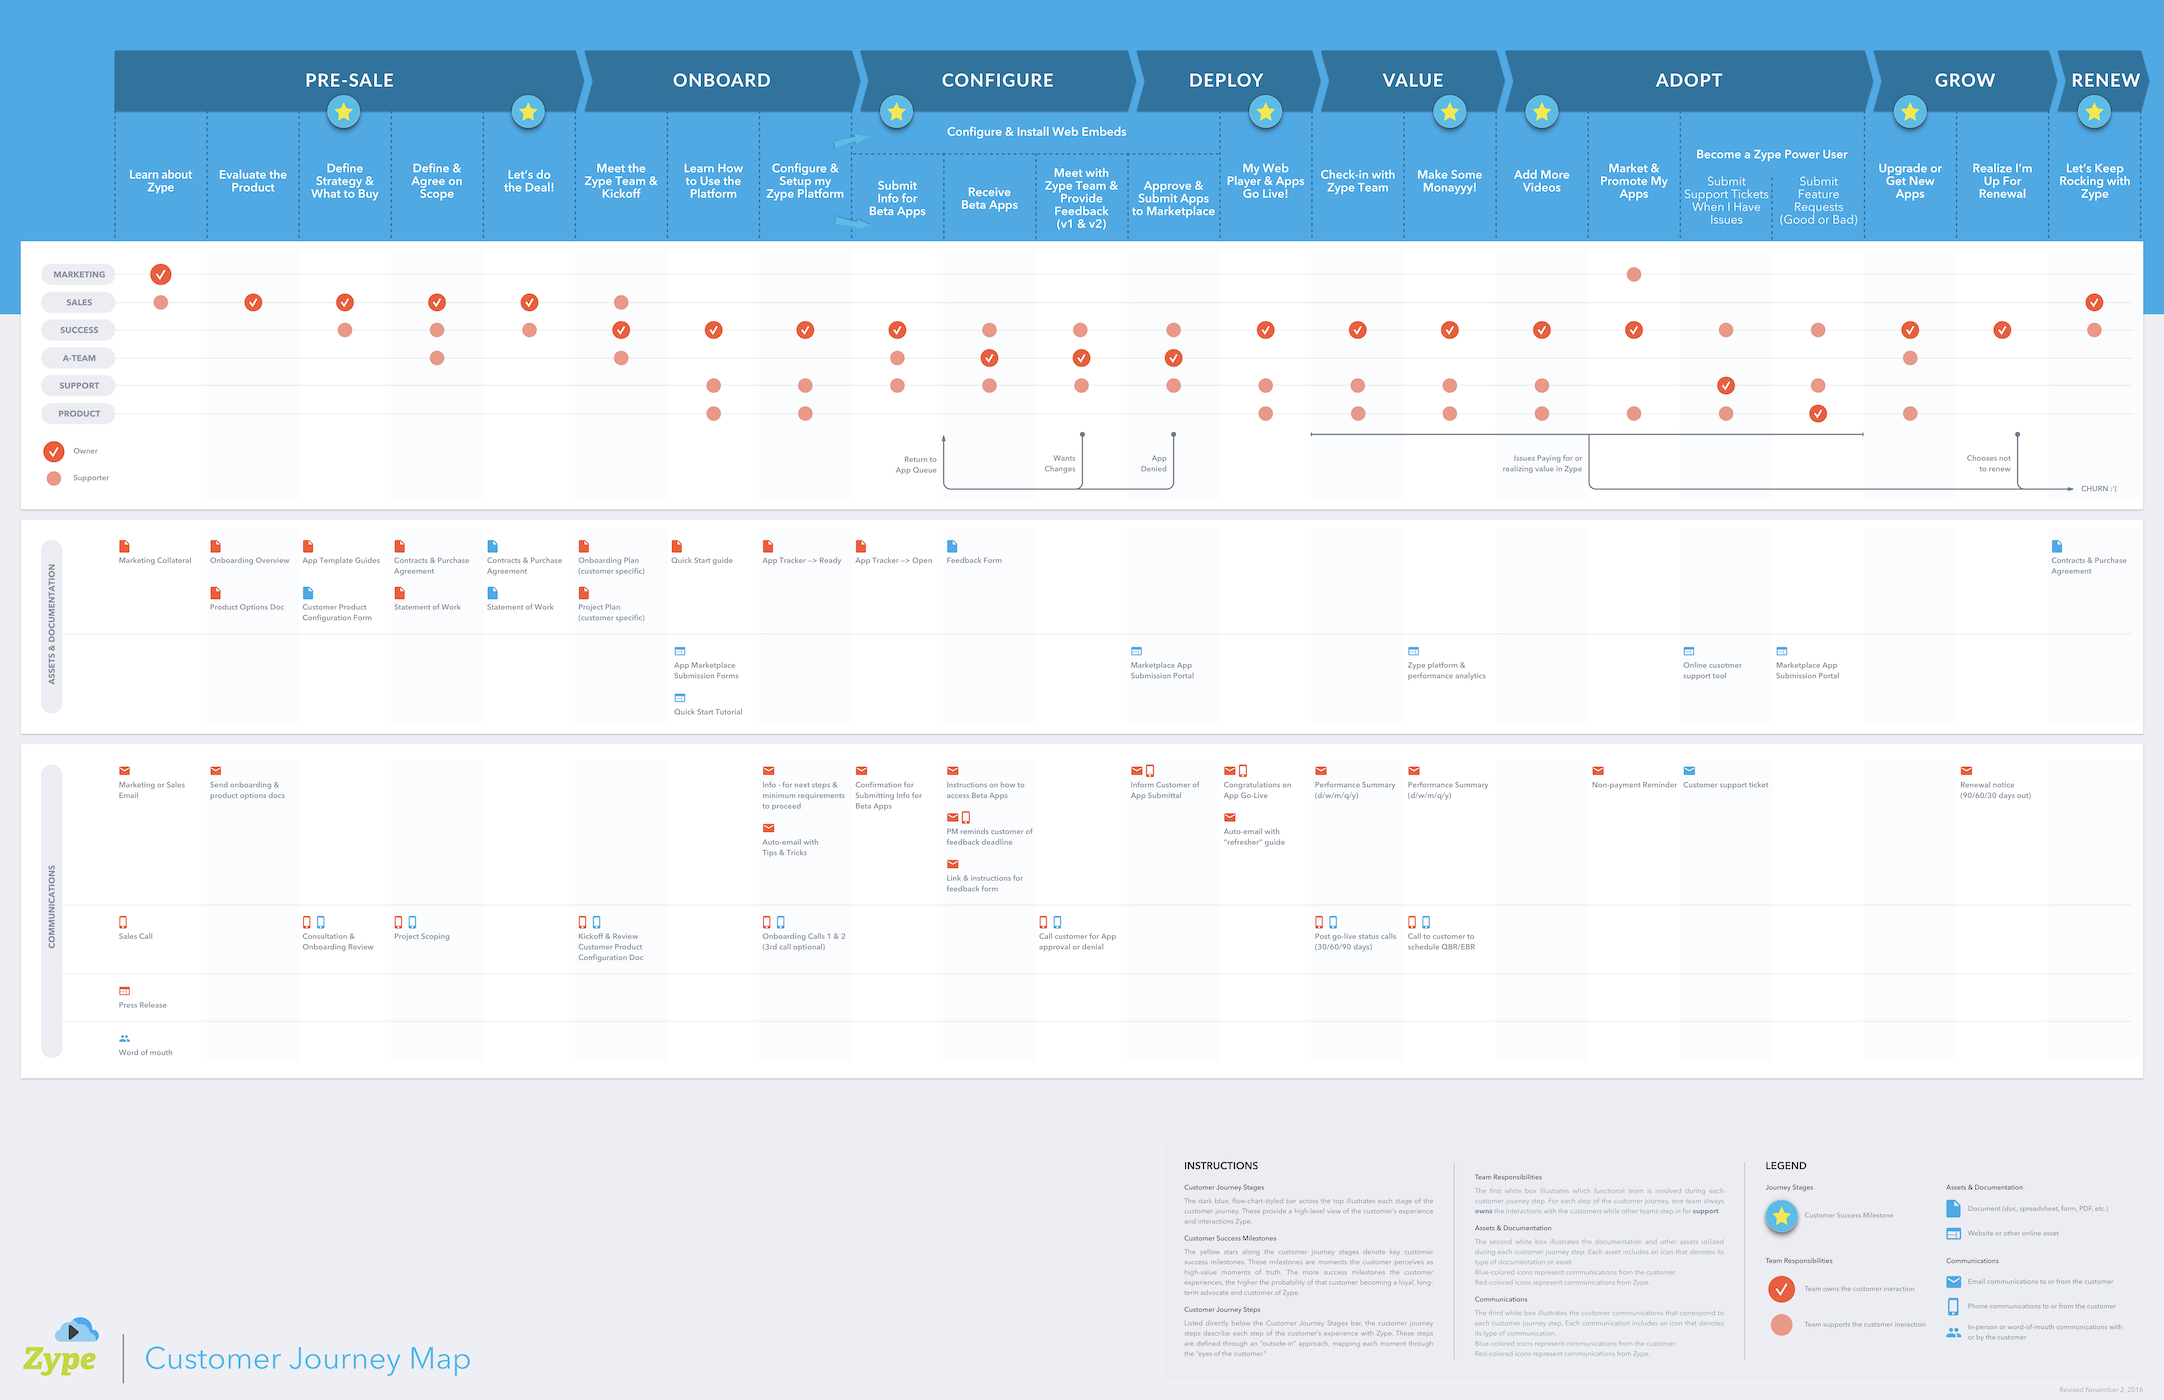Click the Marketing Collateral document icon
2164x1400 pixels.
tap(125, 547)
